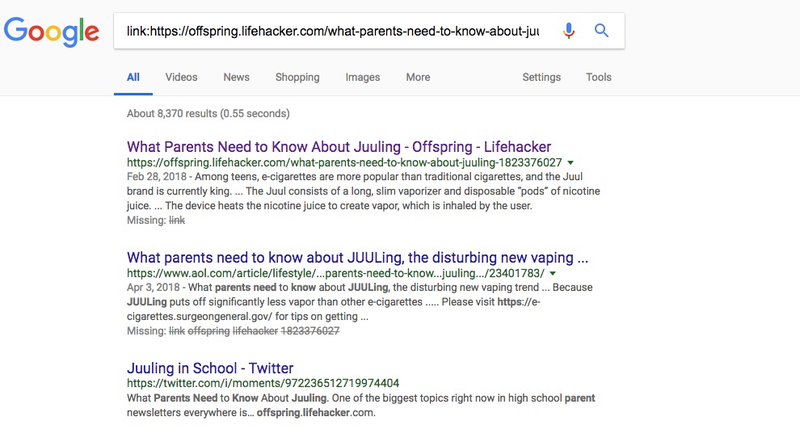Screen dimensions: 800x438
Task: Select the All results tab
Action: tap(133, 77)
